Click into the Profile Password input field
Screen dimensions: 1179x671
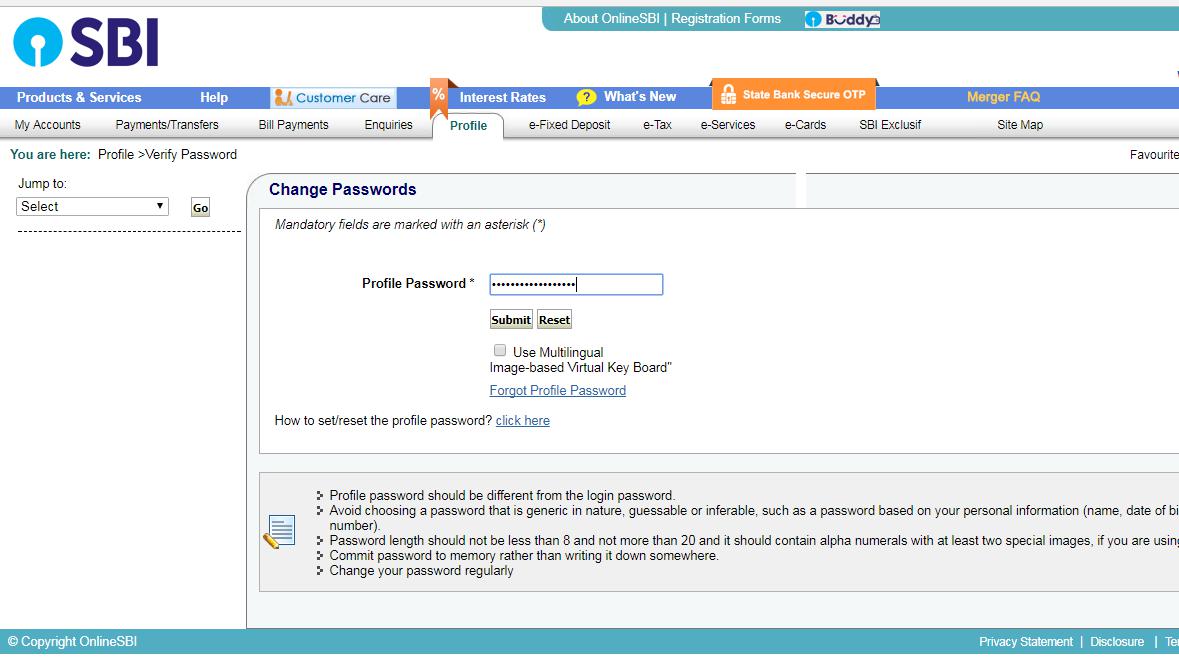576,284
